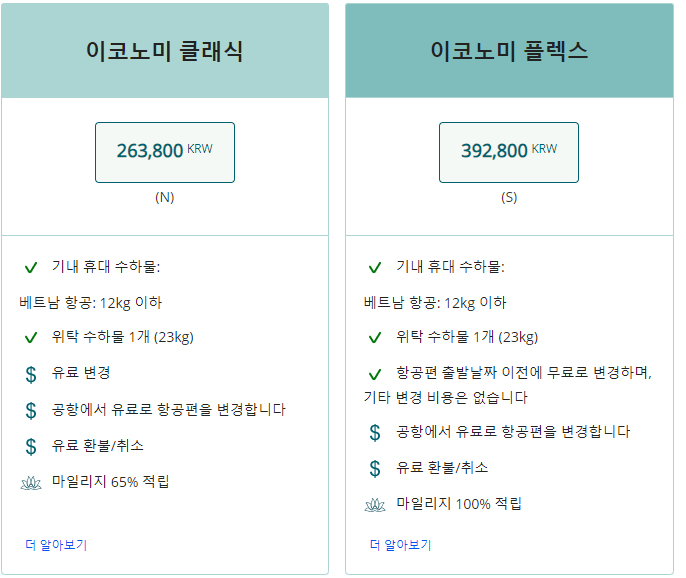
Task: Click checkmark beside 항공편 출발날짜 이전에 무료로 변경
Action: click(375, 374)
